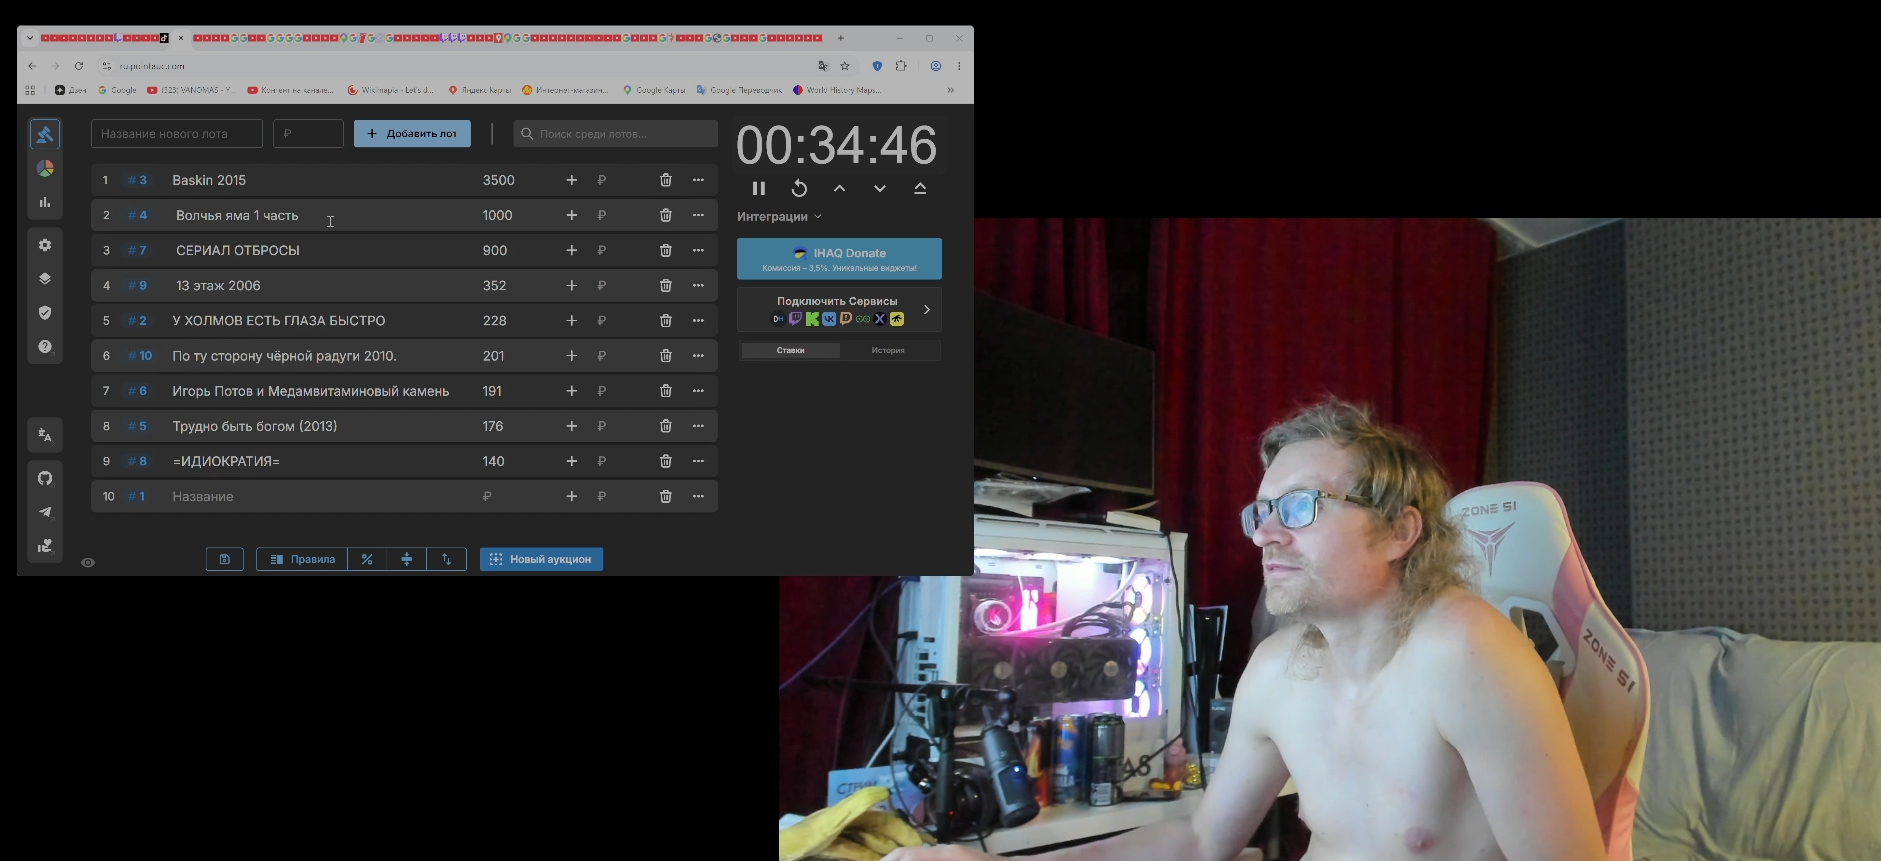Open the World History Maps bookmark
Viewport: 1881px width, 861px height.
click(x=837, y=90)
